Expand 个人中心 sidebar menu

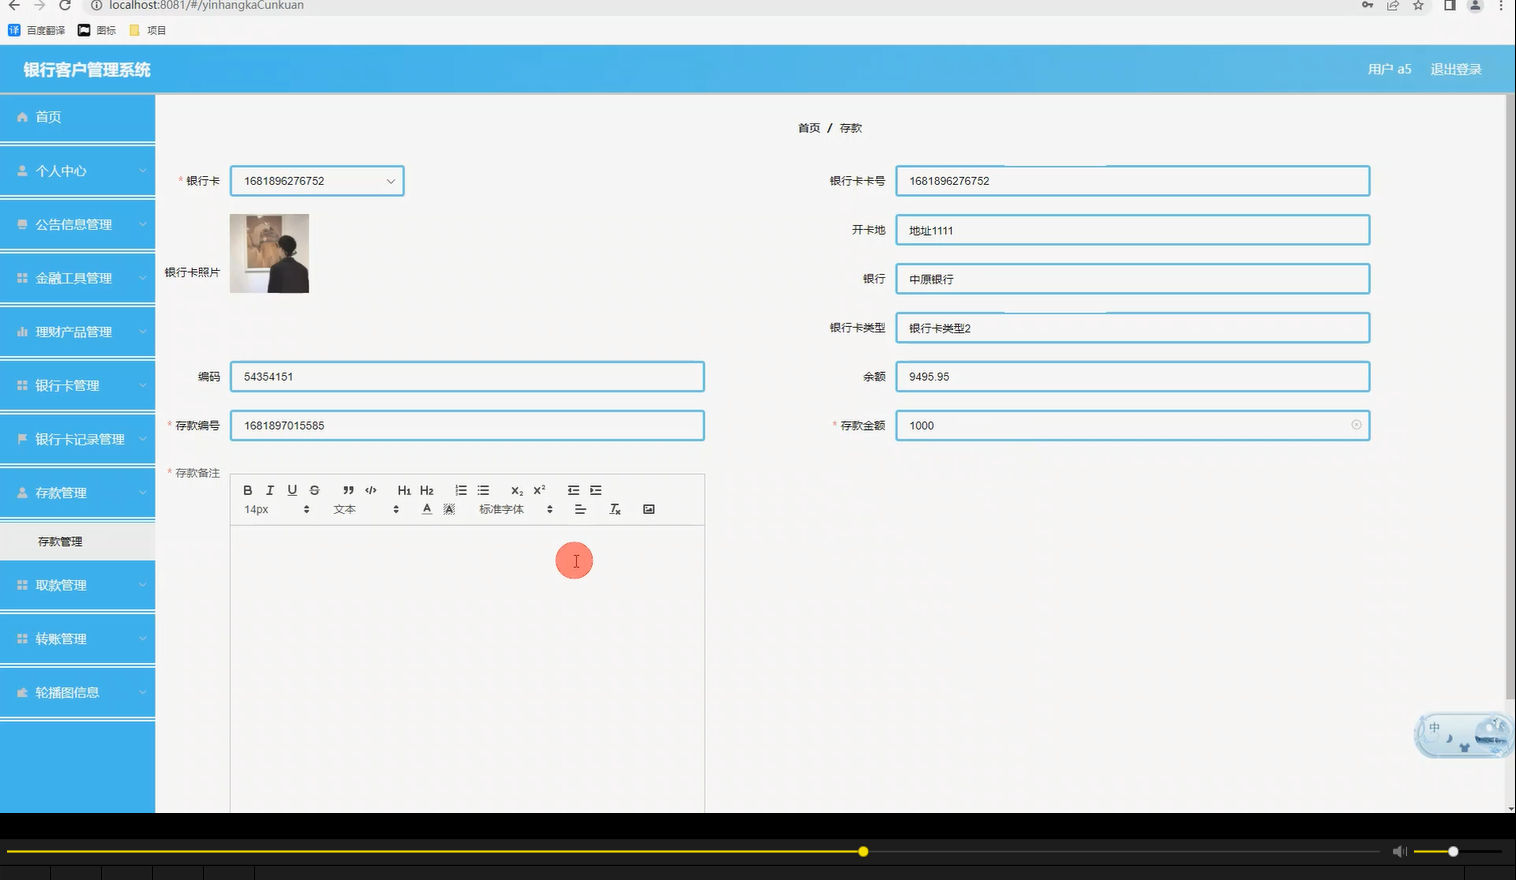pos(77,171)
